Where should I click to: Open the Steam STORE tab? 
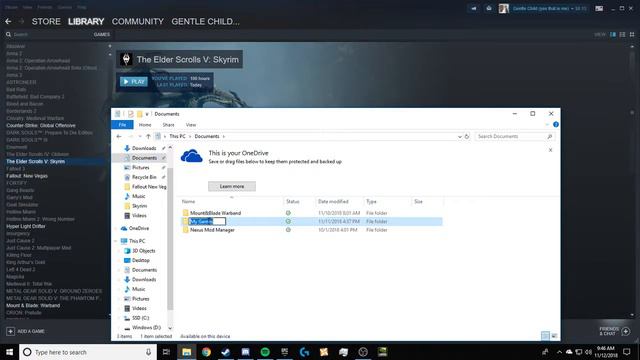click(x=46, y=21)
